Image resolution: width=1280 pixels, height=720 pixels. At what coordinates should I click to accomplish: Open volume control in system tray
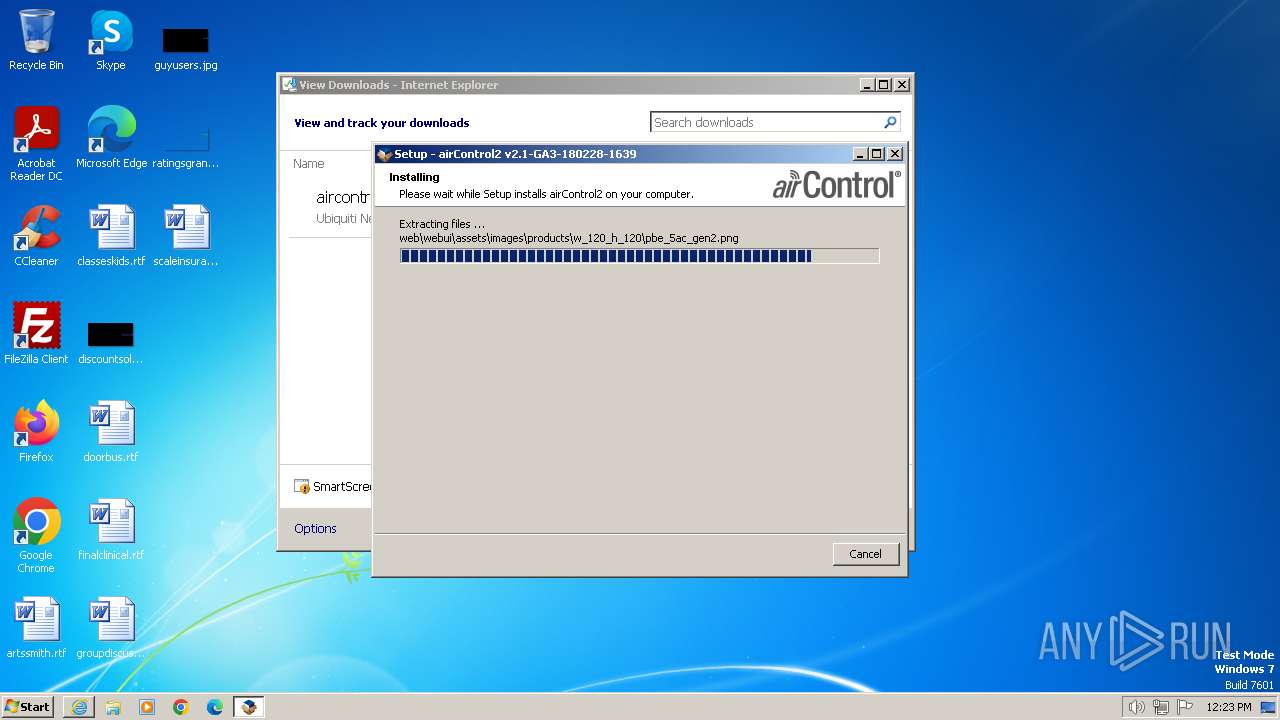[x=1136, y=707]
